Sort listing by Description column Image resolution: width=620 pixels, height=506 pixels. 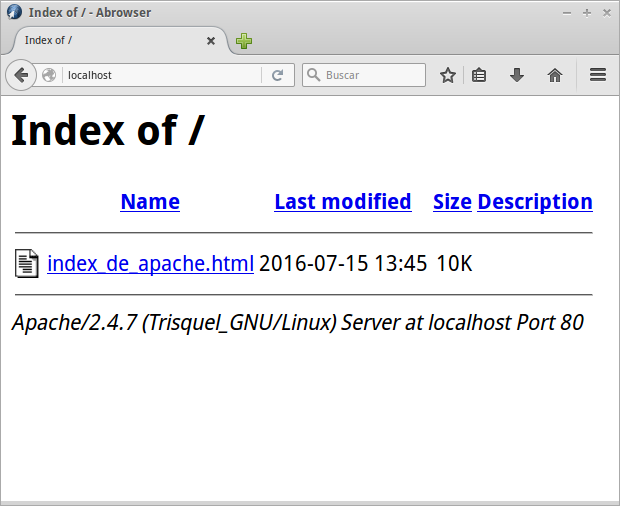coord(535,202)
